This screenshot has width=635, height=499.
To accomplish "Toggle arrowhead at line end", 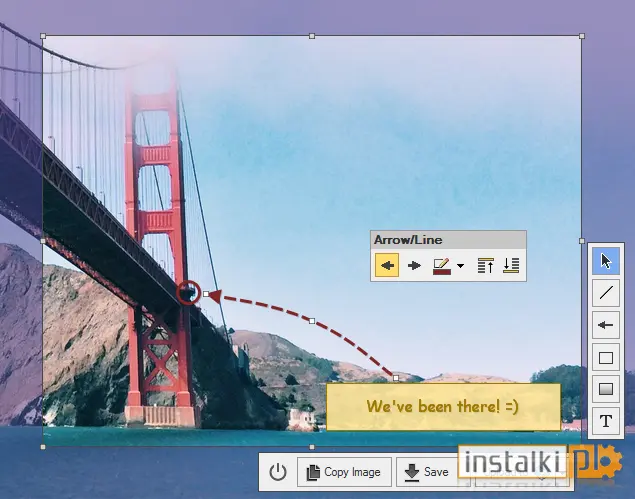I will click(414, 265).
